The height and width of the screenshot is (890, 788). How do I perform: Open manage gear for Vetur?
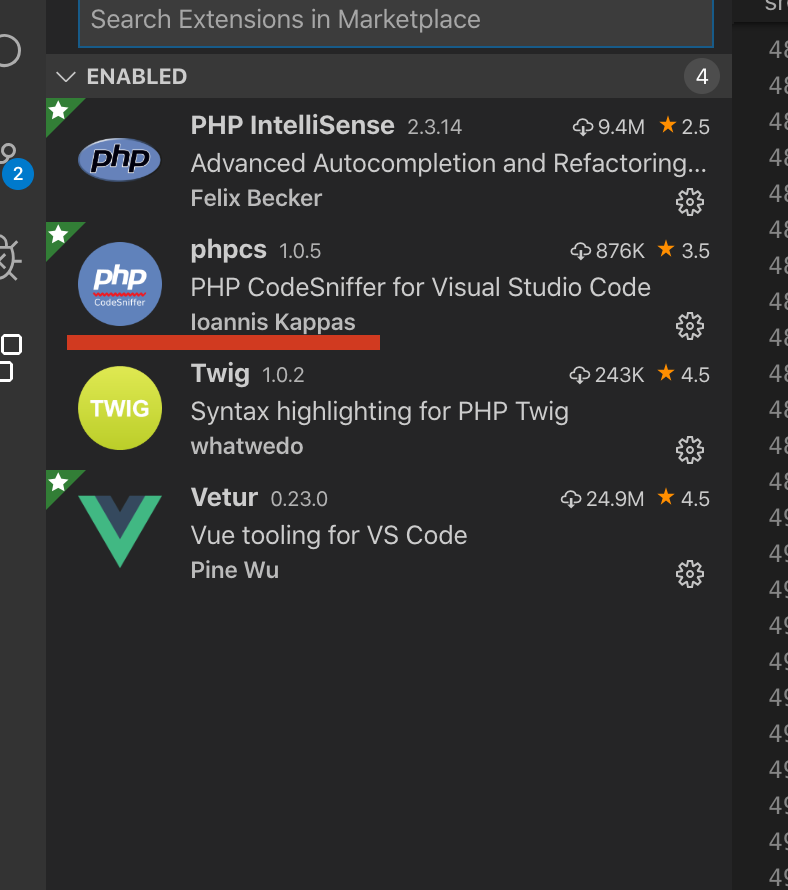(690, 574)
